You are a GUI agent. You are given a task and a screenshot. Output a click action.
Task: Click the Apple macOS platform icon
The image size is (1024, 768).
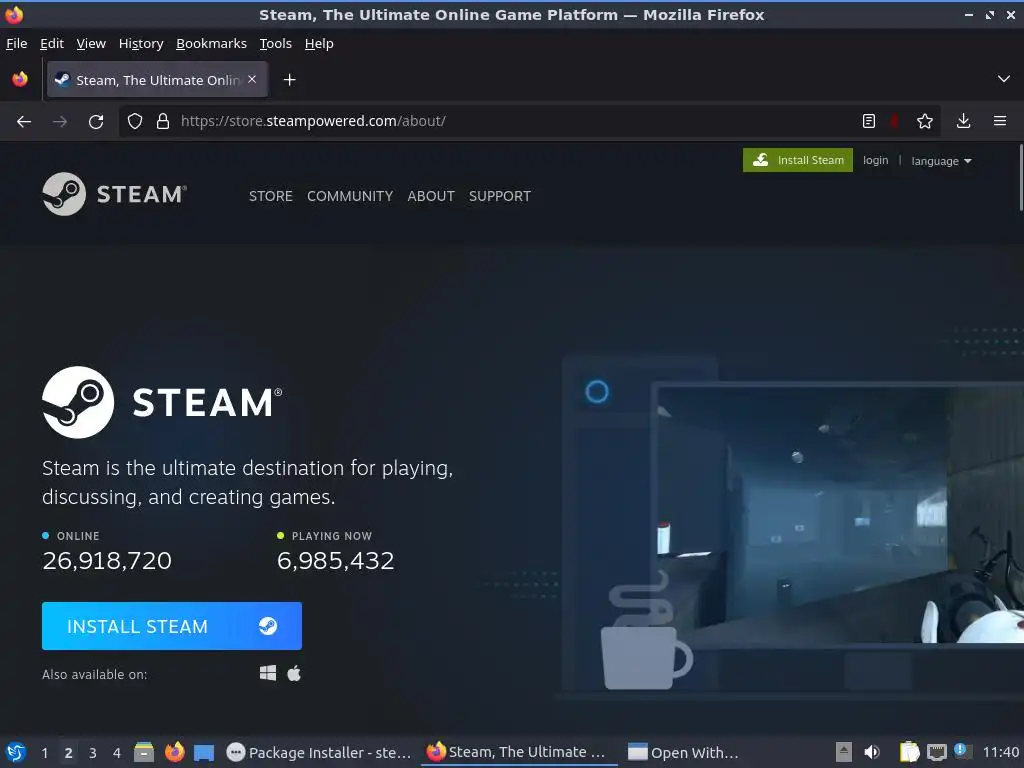pyautogui.click(x=294, y=673)
